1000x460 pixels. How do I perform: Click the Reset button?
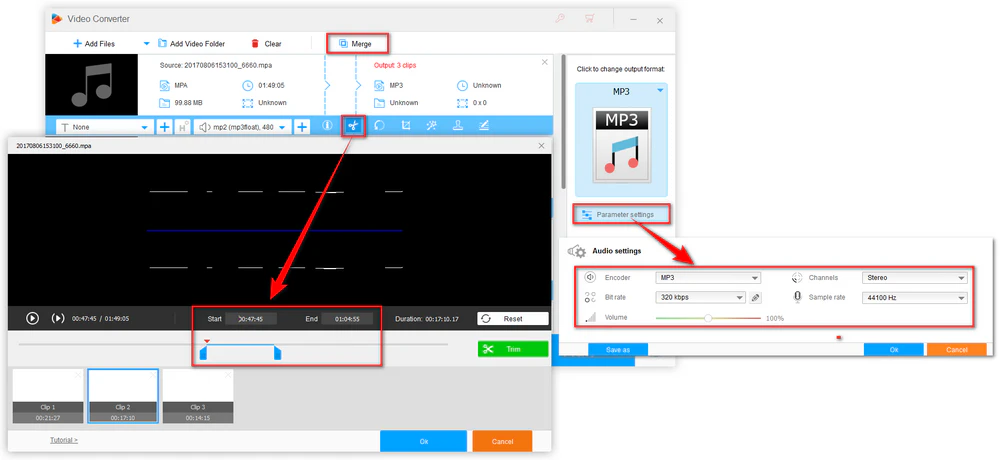[513, 318]
